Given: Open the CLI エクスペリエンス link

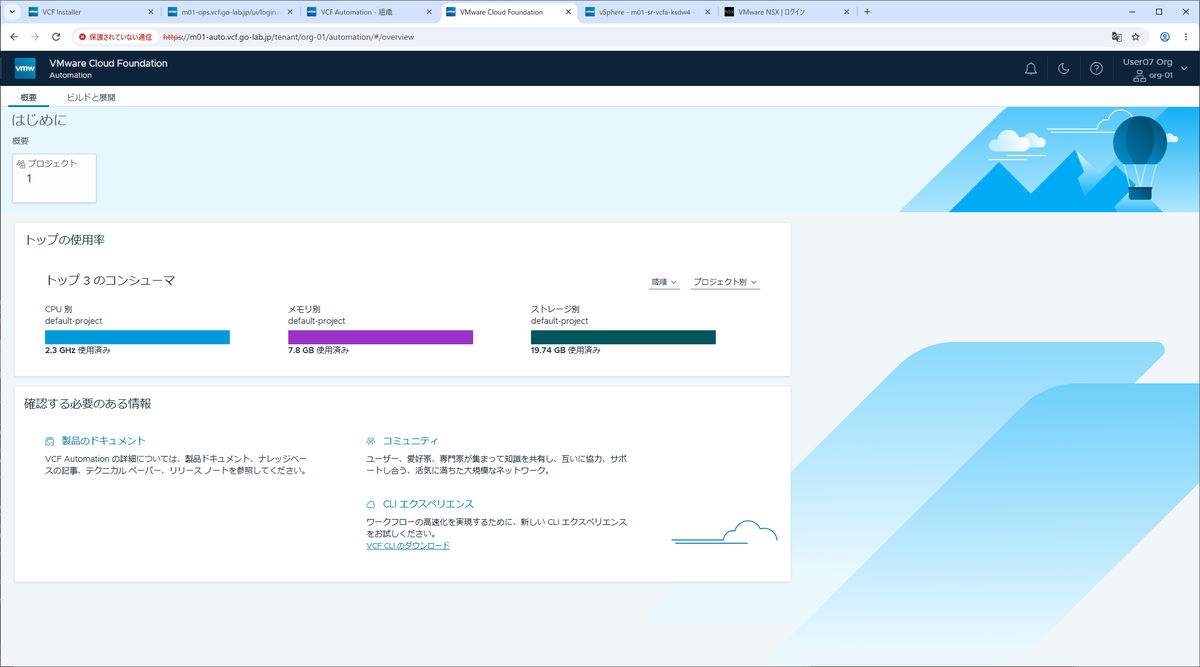Looking at the screenshot, I should pyautogui.click(x=428, y=504).
